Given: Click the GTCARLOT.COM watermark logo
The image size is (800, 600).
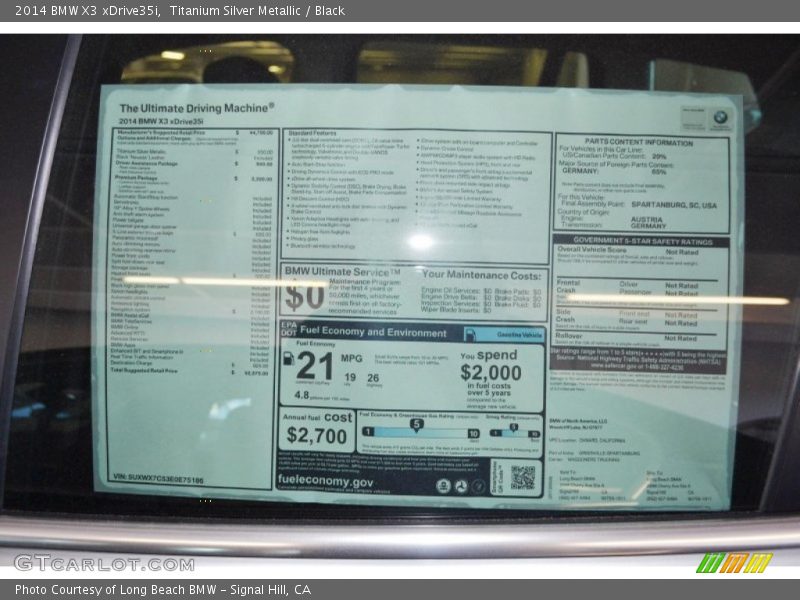Looking at the screenshot, I should (104, 563).
